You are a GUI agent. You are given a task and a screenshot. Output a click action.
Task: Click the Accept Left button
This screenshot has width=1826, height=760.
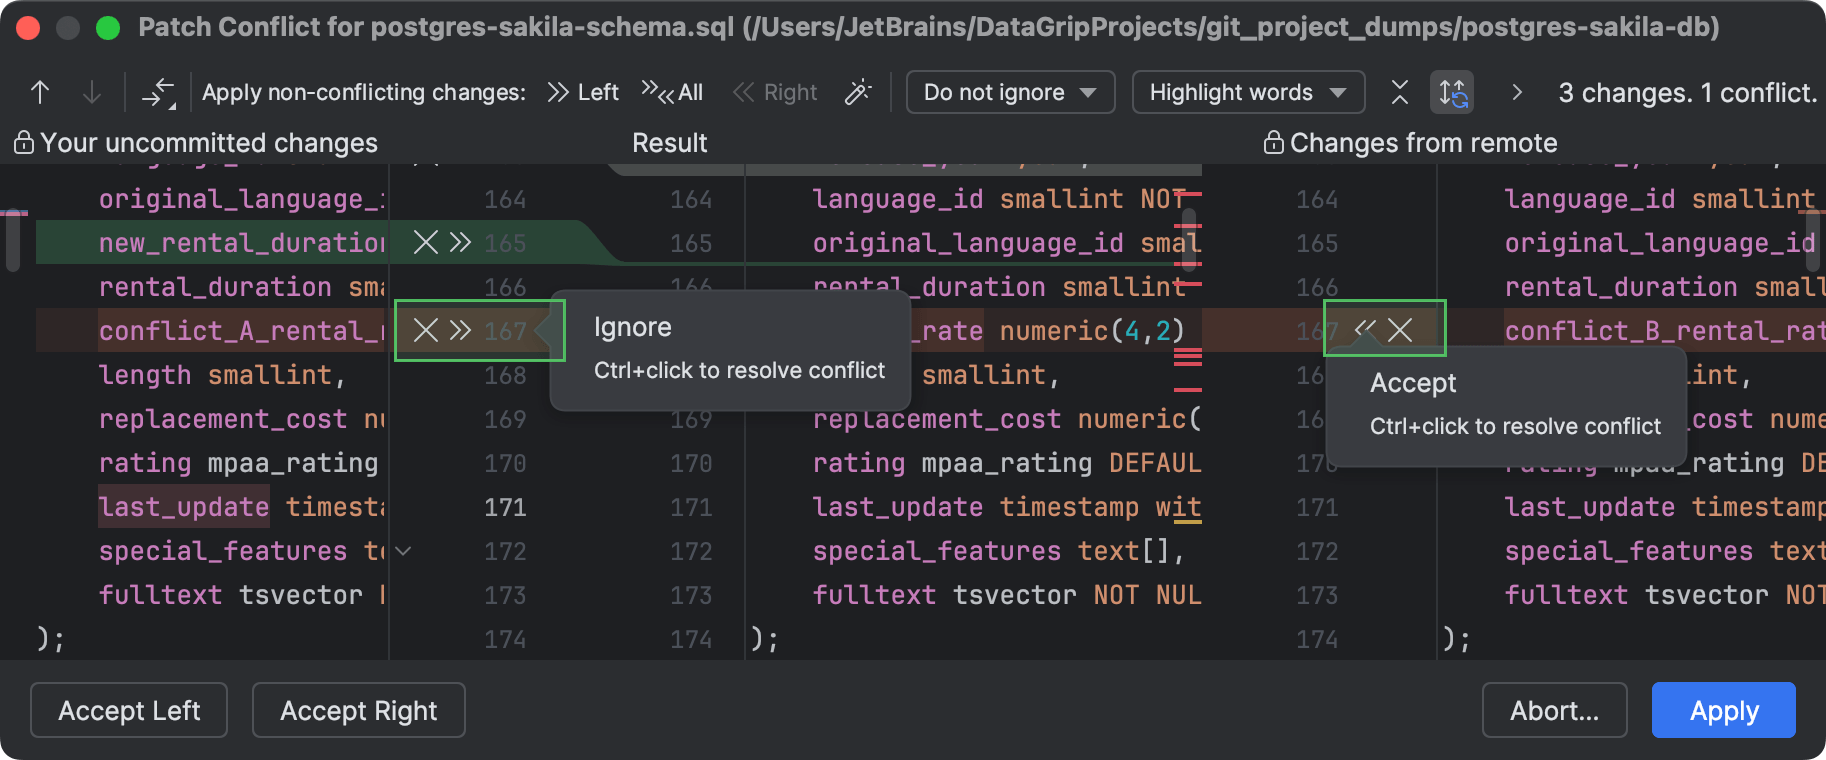pos(129,710)
